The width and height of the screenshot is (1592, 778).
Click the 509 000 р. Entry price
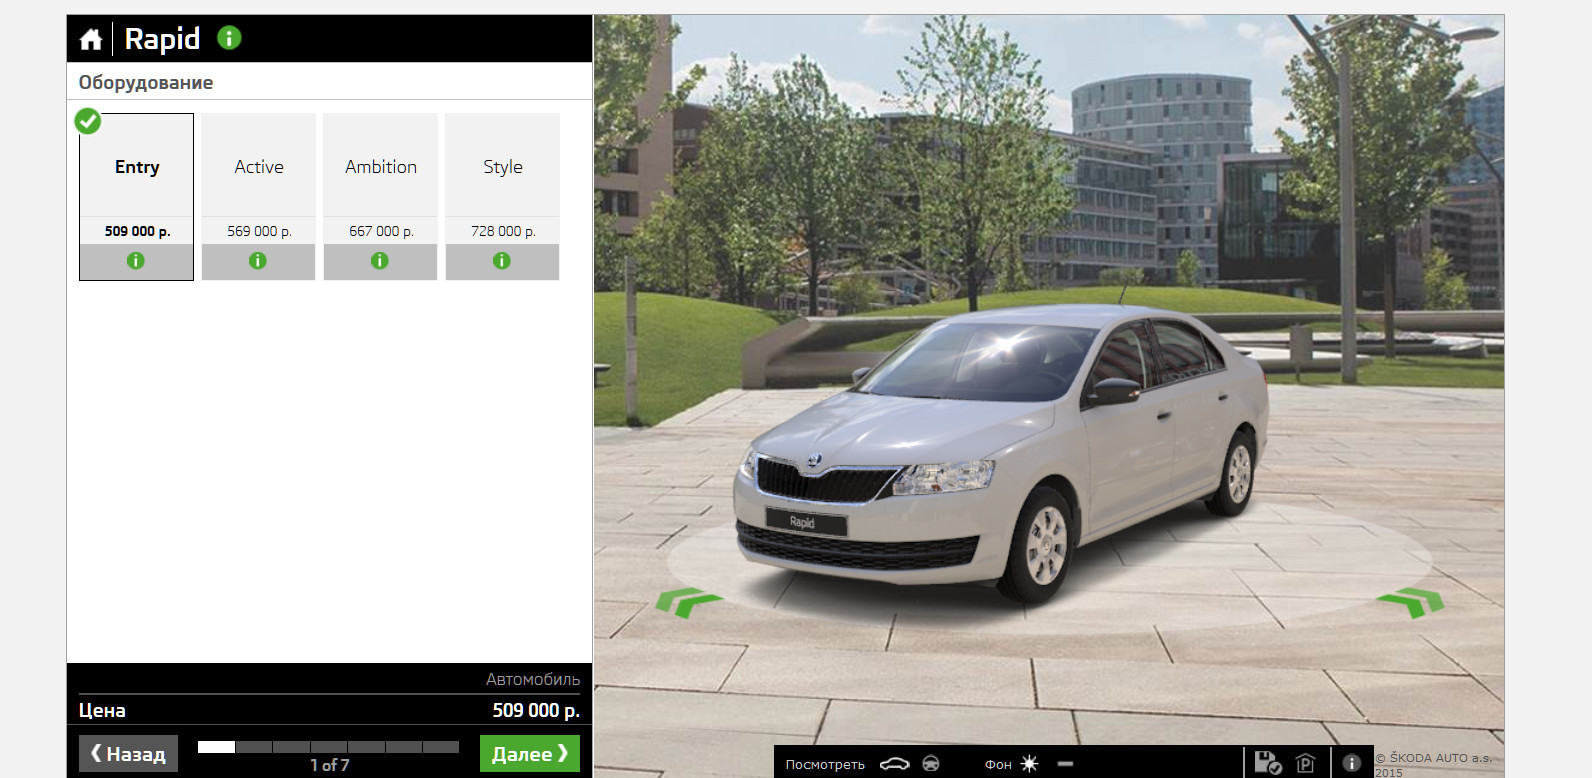137,231
